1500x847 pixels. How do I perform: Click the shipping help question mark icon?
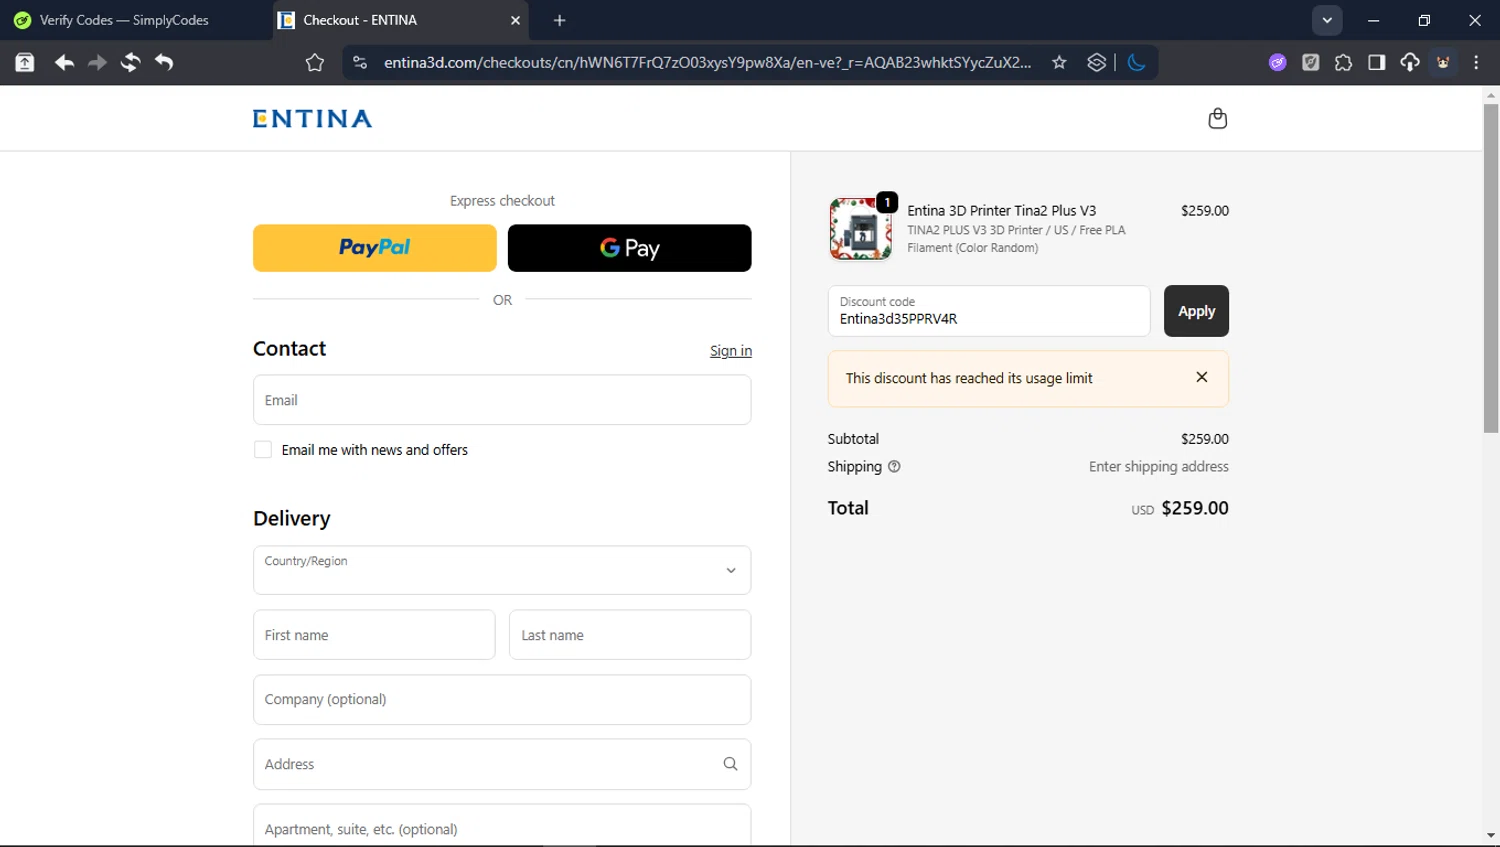click(x=894, y=466)
